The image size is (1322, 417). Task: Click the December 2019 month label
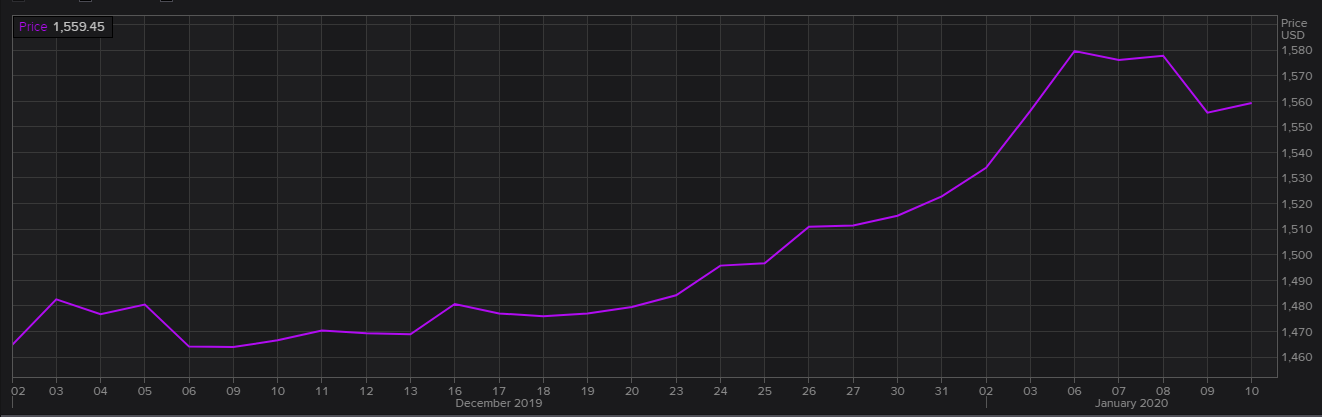click(x=498, y=404)
